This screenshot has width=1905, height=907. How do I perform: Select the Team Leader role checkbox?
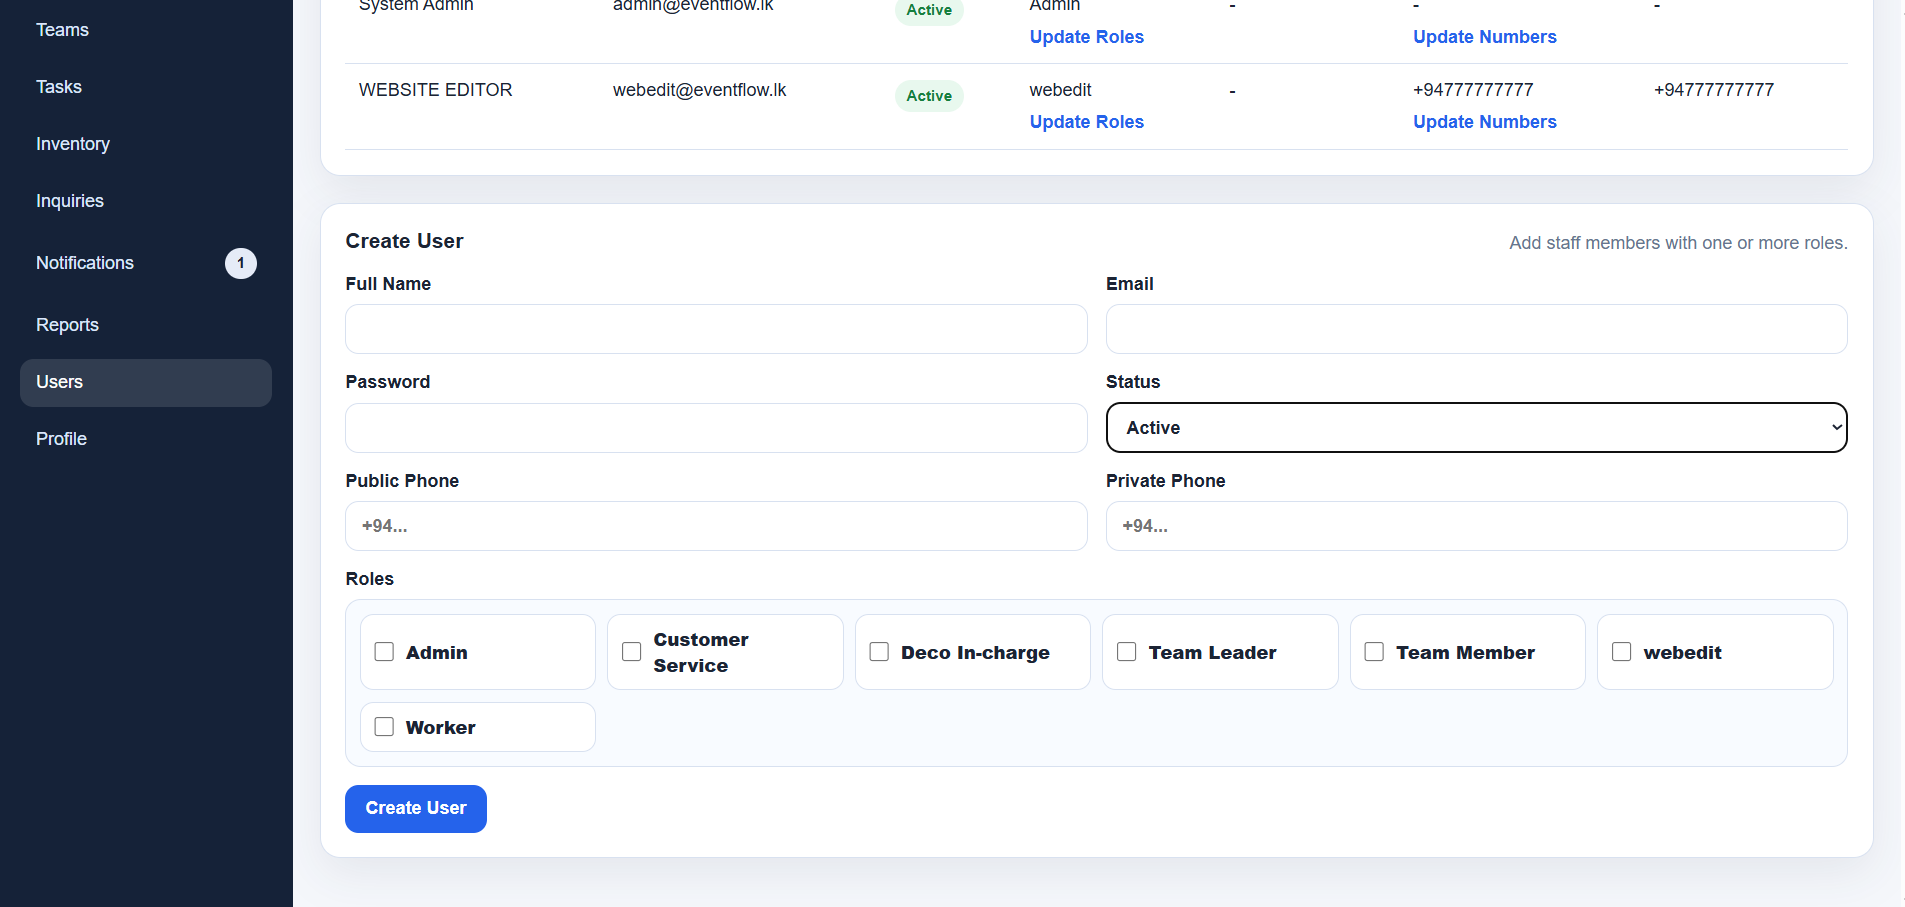click(x=1127, y=652)
